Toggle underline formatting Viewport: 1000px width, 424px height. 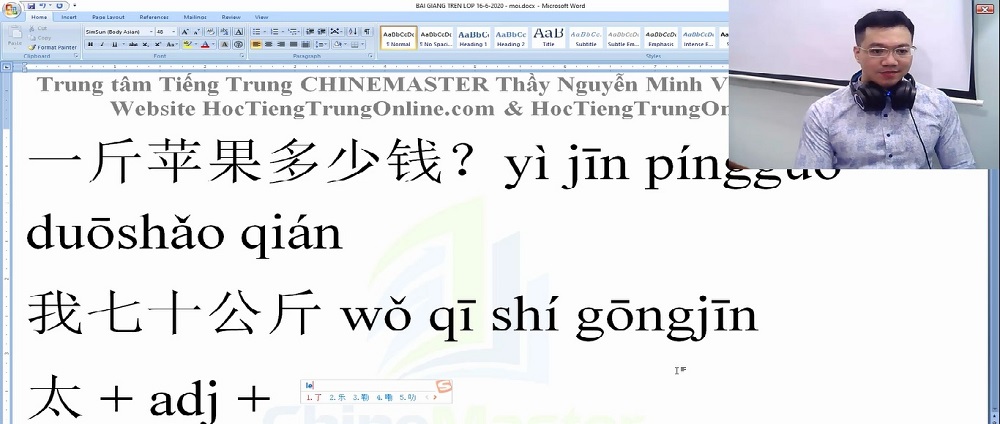[114, 45]
